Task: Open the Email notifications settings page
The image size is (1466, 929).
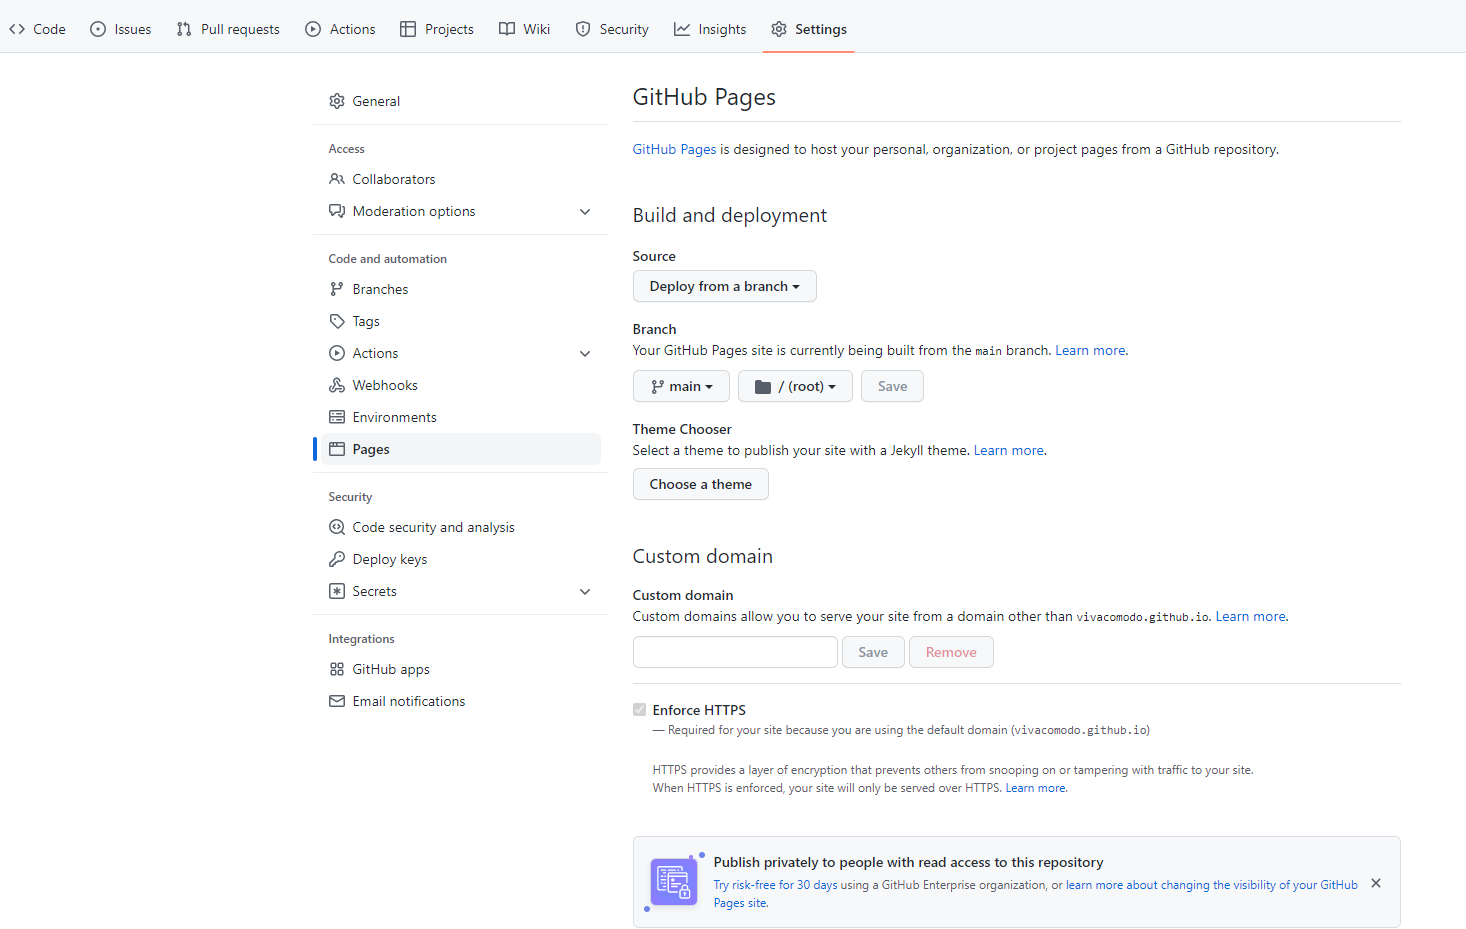Action: 461,701
